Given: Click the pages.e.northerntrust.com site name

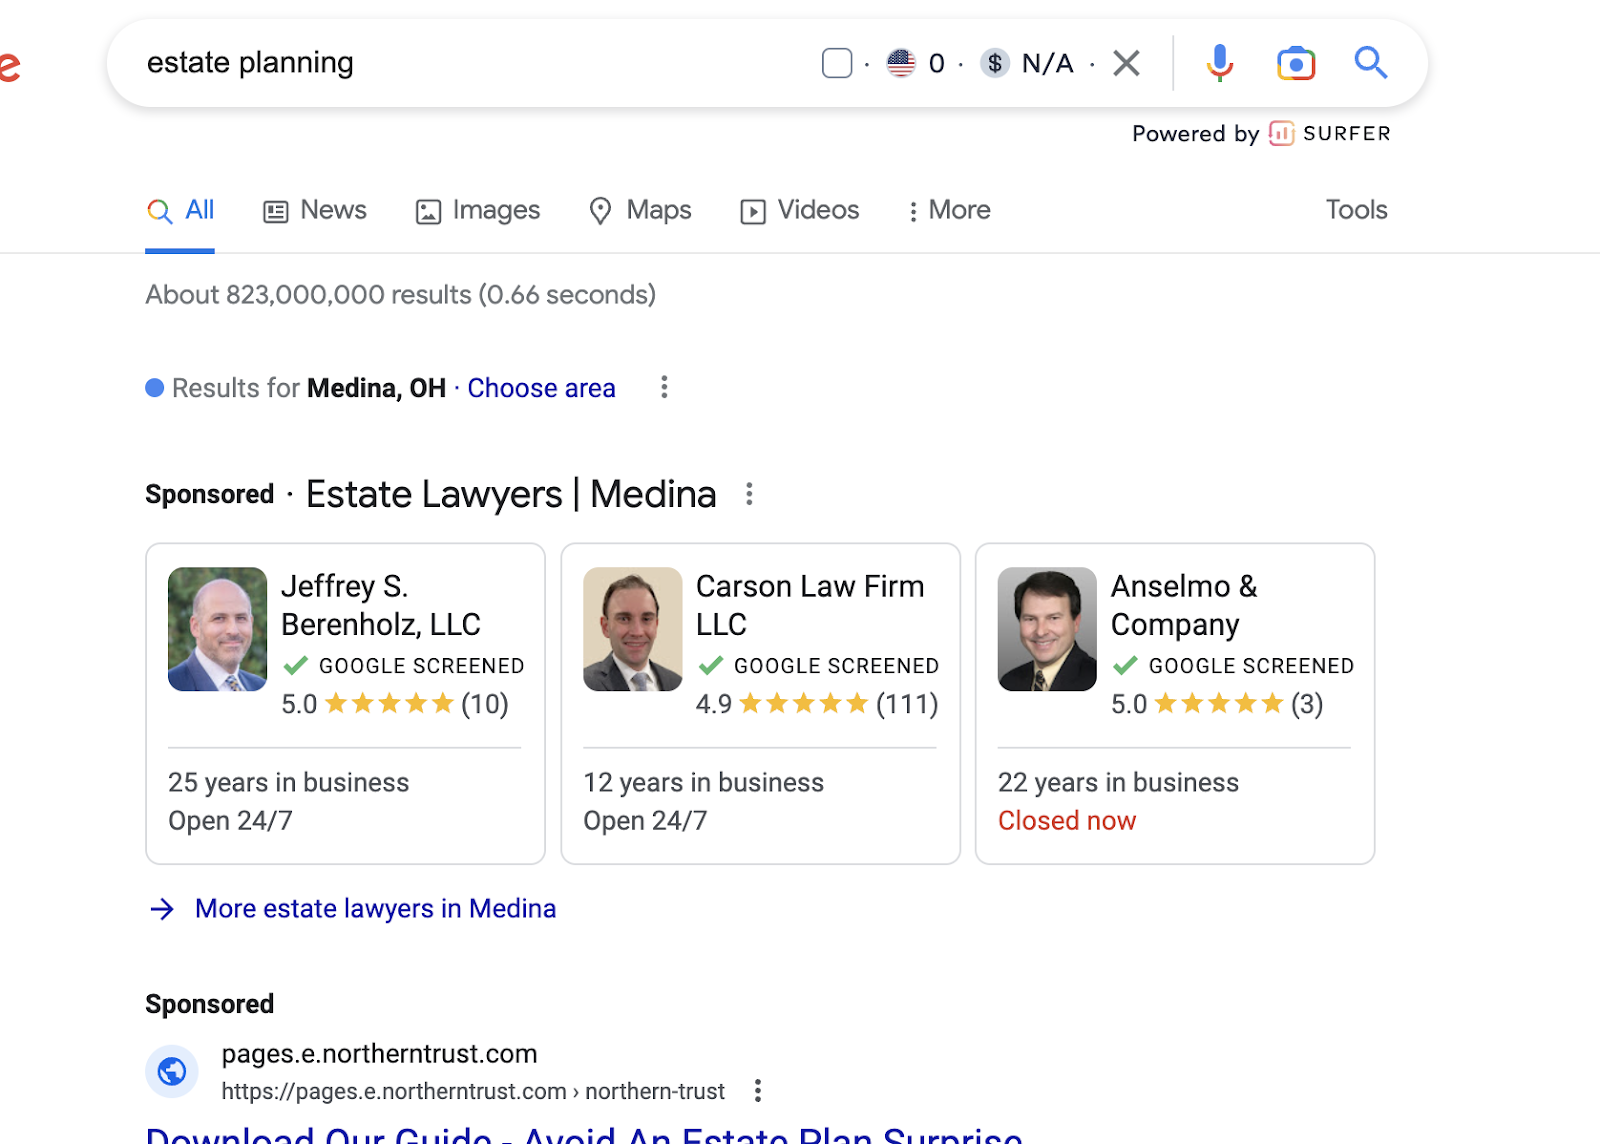Looking at the screenshot, I should (379, 1054).
